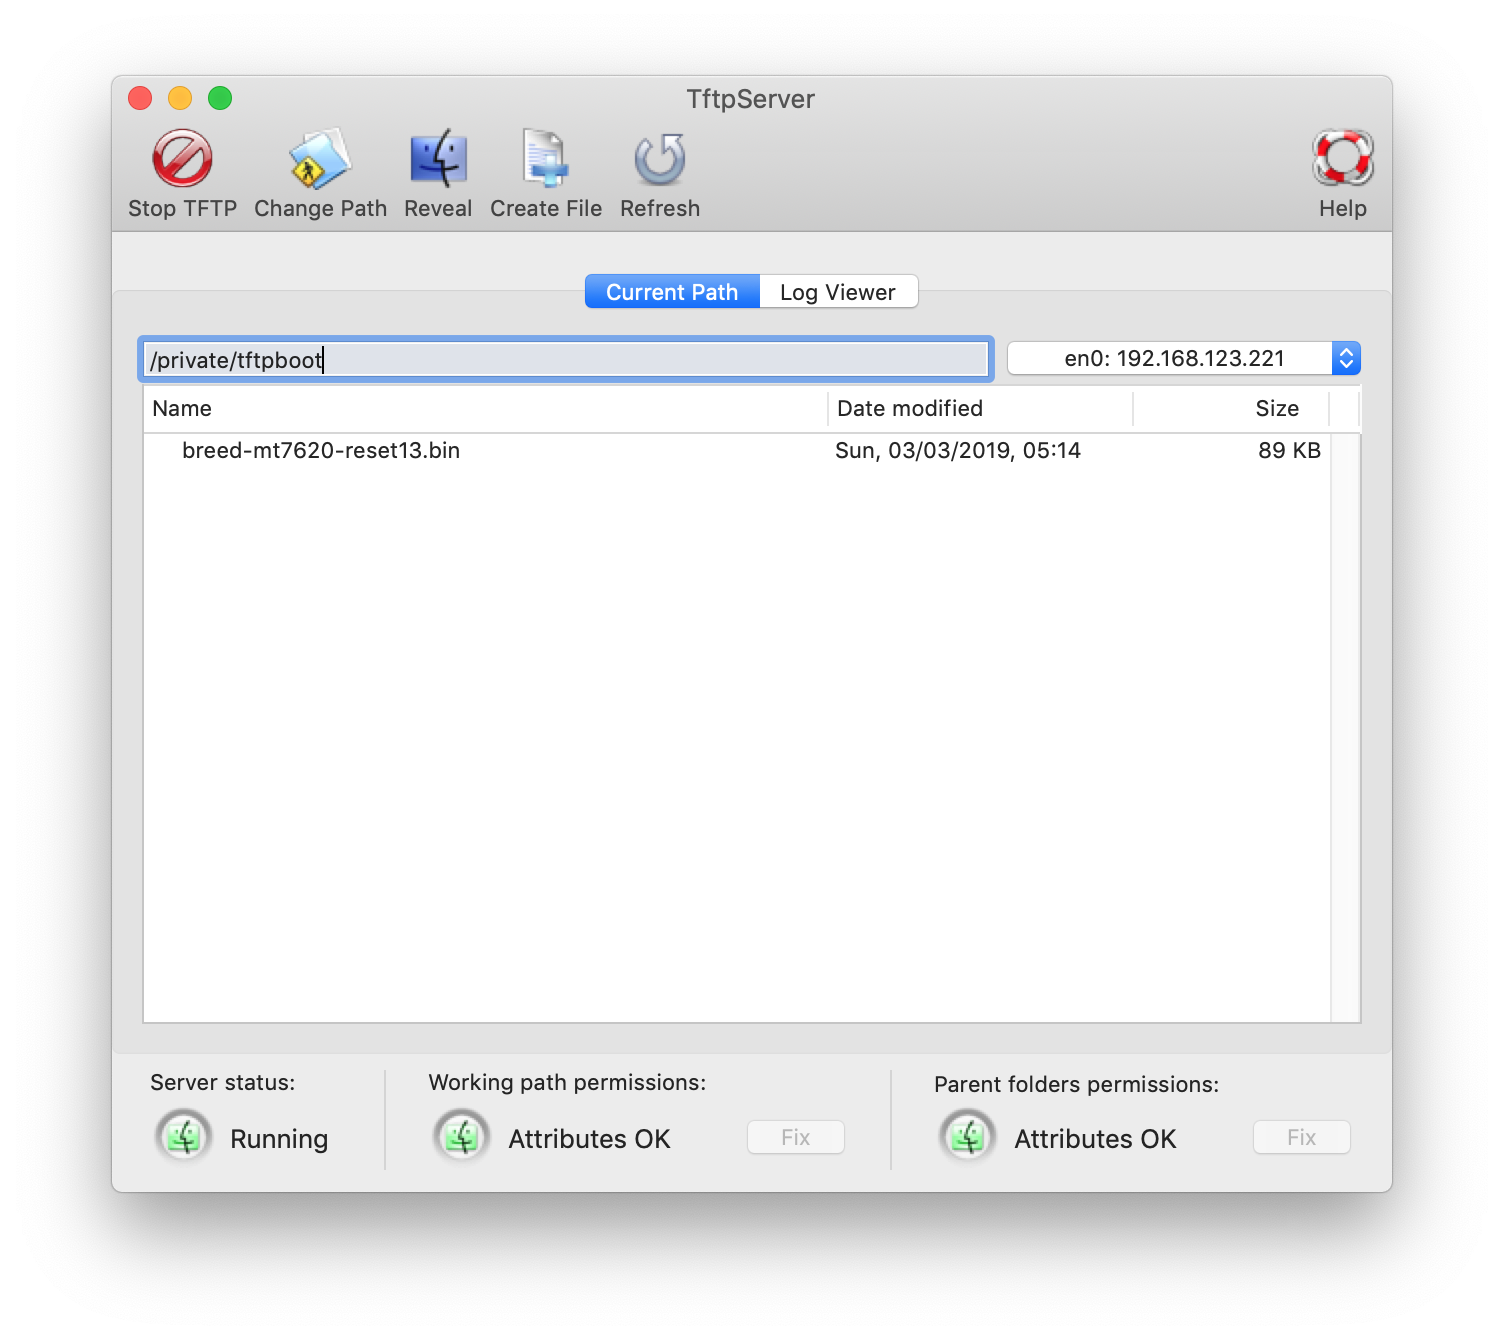Reveal the folder with the Finder icon
This screenshot has height=1340, width=1504.
[438, 158]
